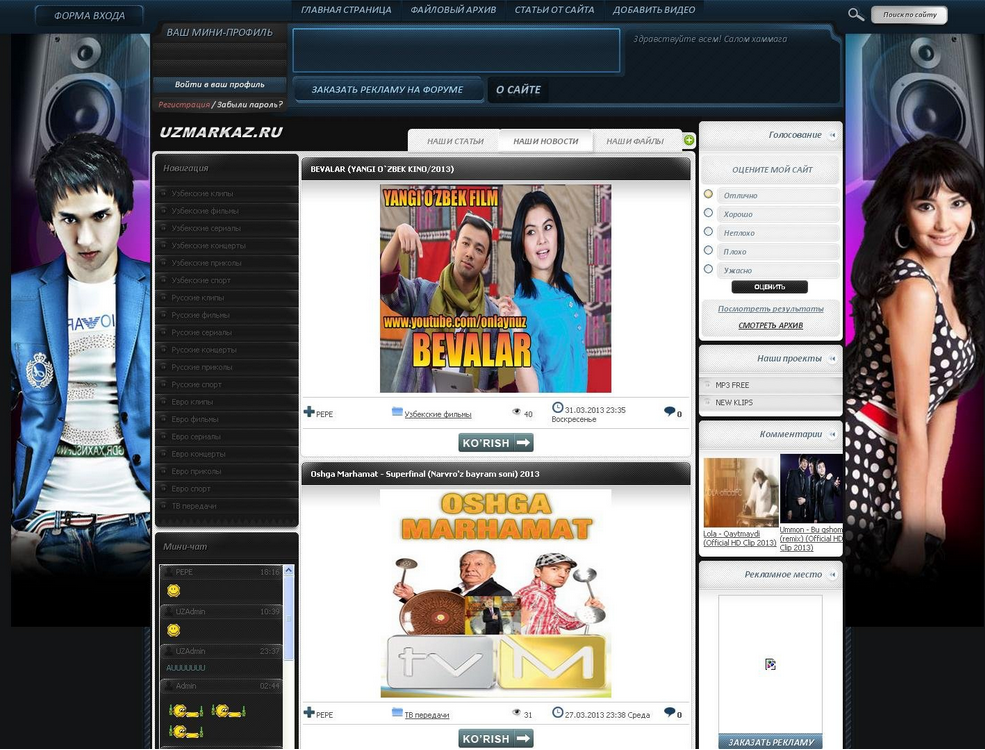Open the NEW KLIPS project link
Screen dimensions: 985x750
pos(734,402)
